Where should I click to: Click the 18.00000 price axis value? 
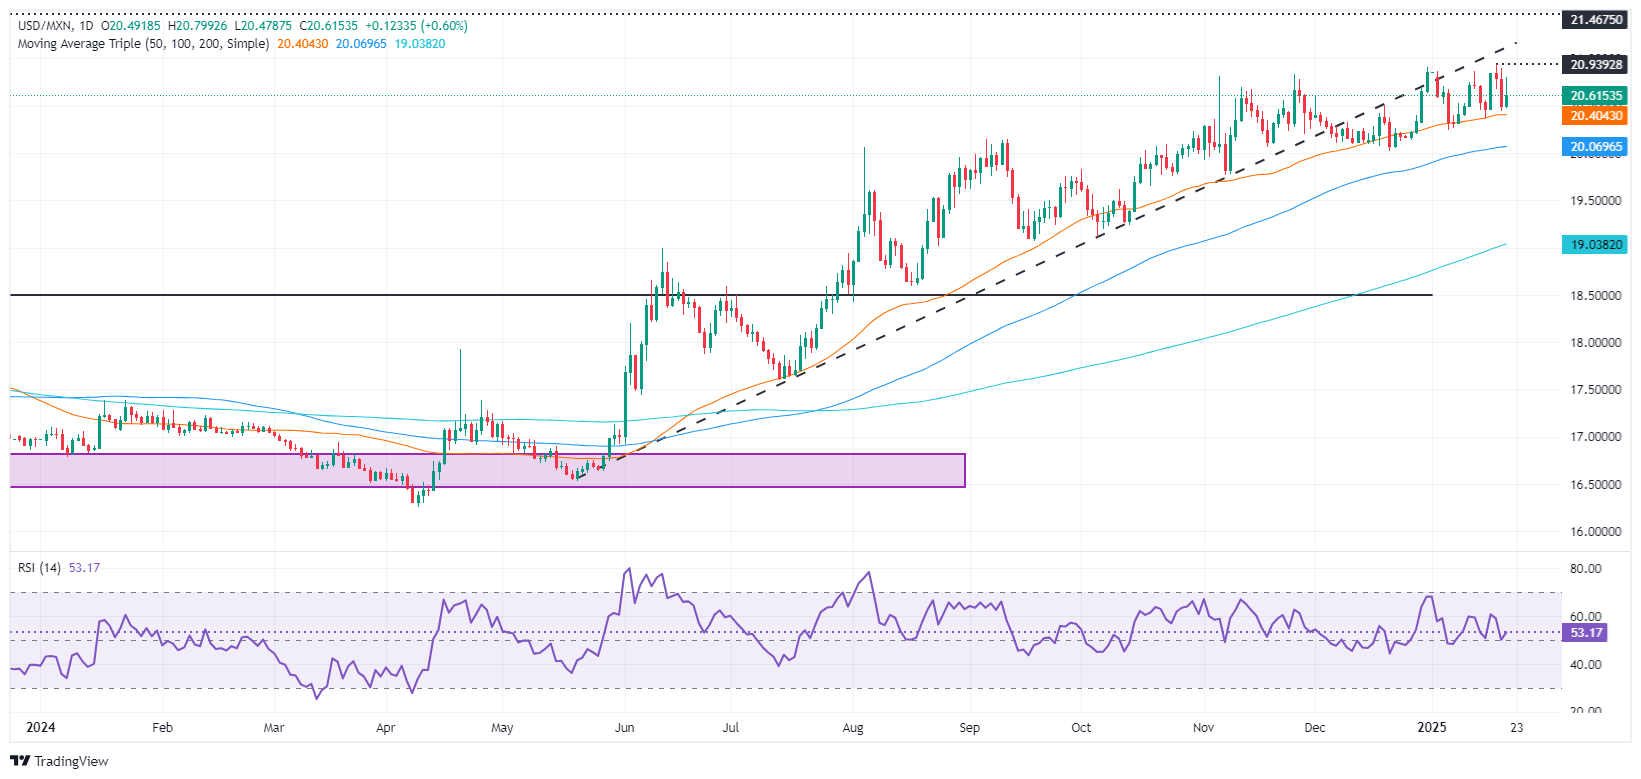(x=1595, y=343)
